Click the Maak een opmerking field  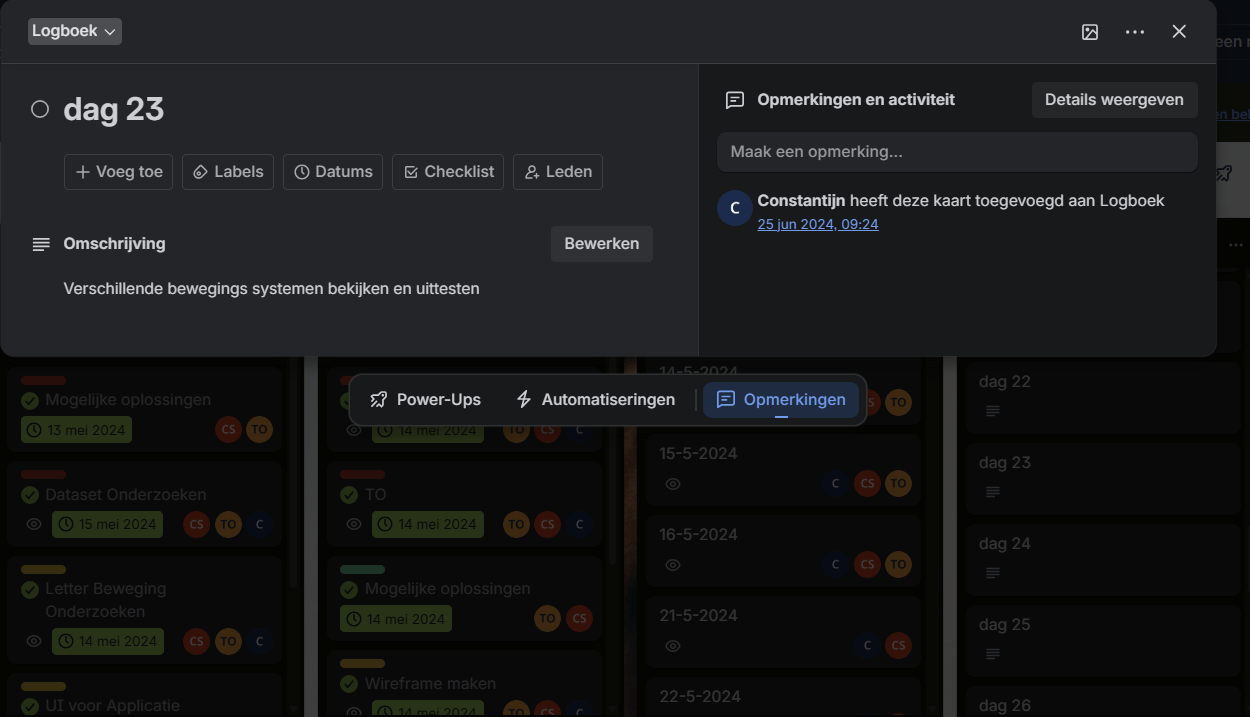click(956, 152)
